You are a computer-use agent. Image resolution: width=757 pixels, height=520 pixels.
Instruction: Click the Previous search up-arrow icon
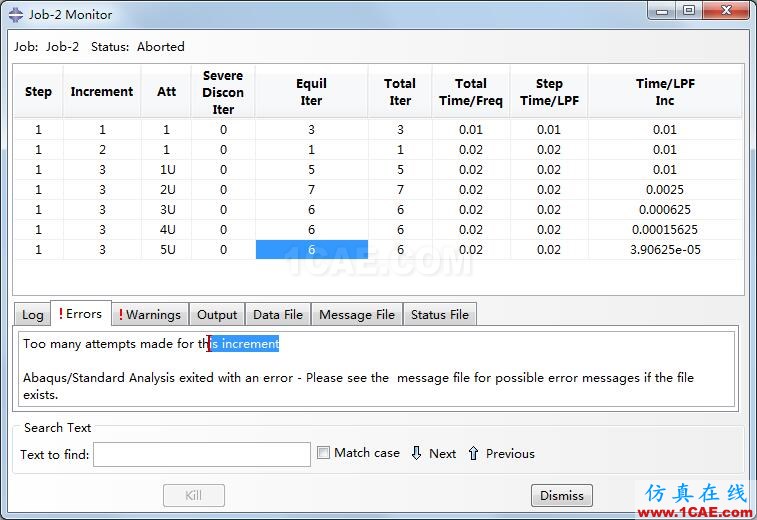tap(473, 453)
